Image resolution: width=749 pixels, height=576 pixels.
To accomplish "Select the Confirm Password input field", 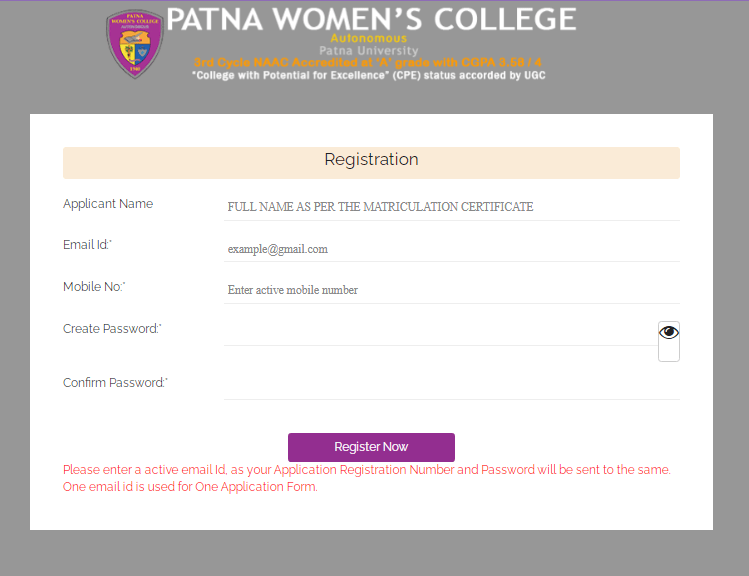I will (451, 386).
